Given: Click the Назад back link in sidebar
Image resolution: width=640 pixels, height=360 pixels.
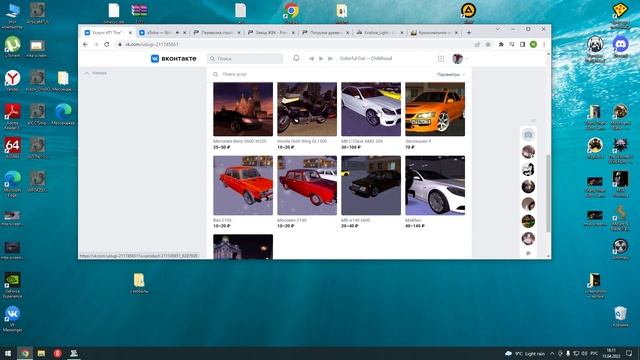Looking at the screenshot, I should point(96,73).
